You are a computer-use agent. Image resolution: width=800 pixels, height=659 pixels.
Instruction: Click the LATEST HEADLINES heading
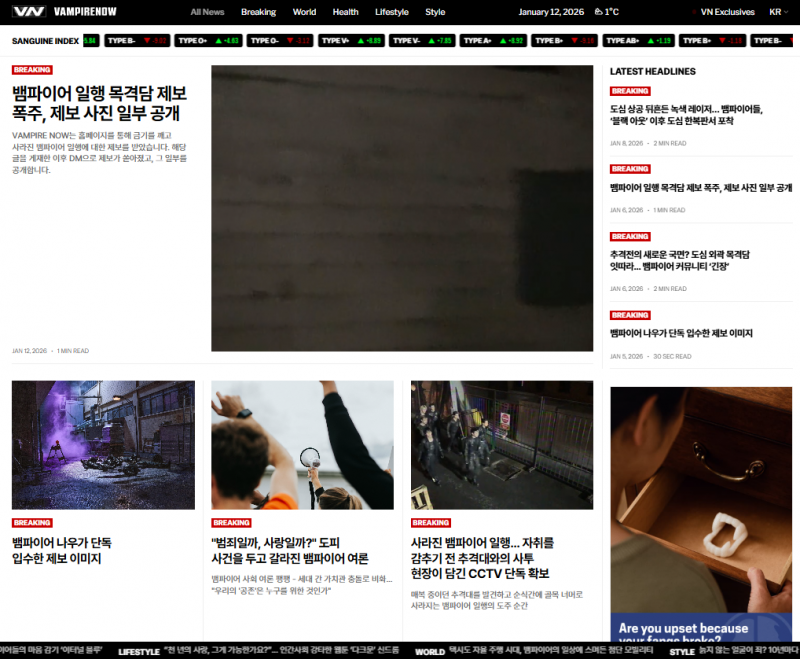click(x=653, y=71)
